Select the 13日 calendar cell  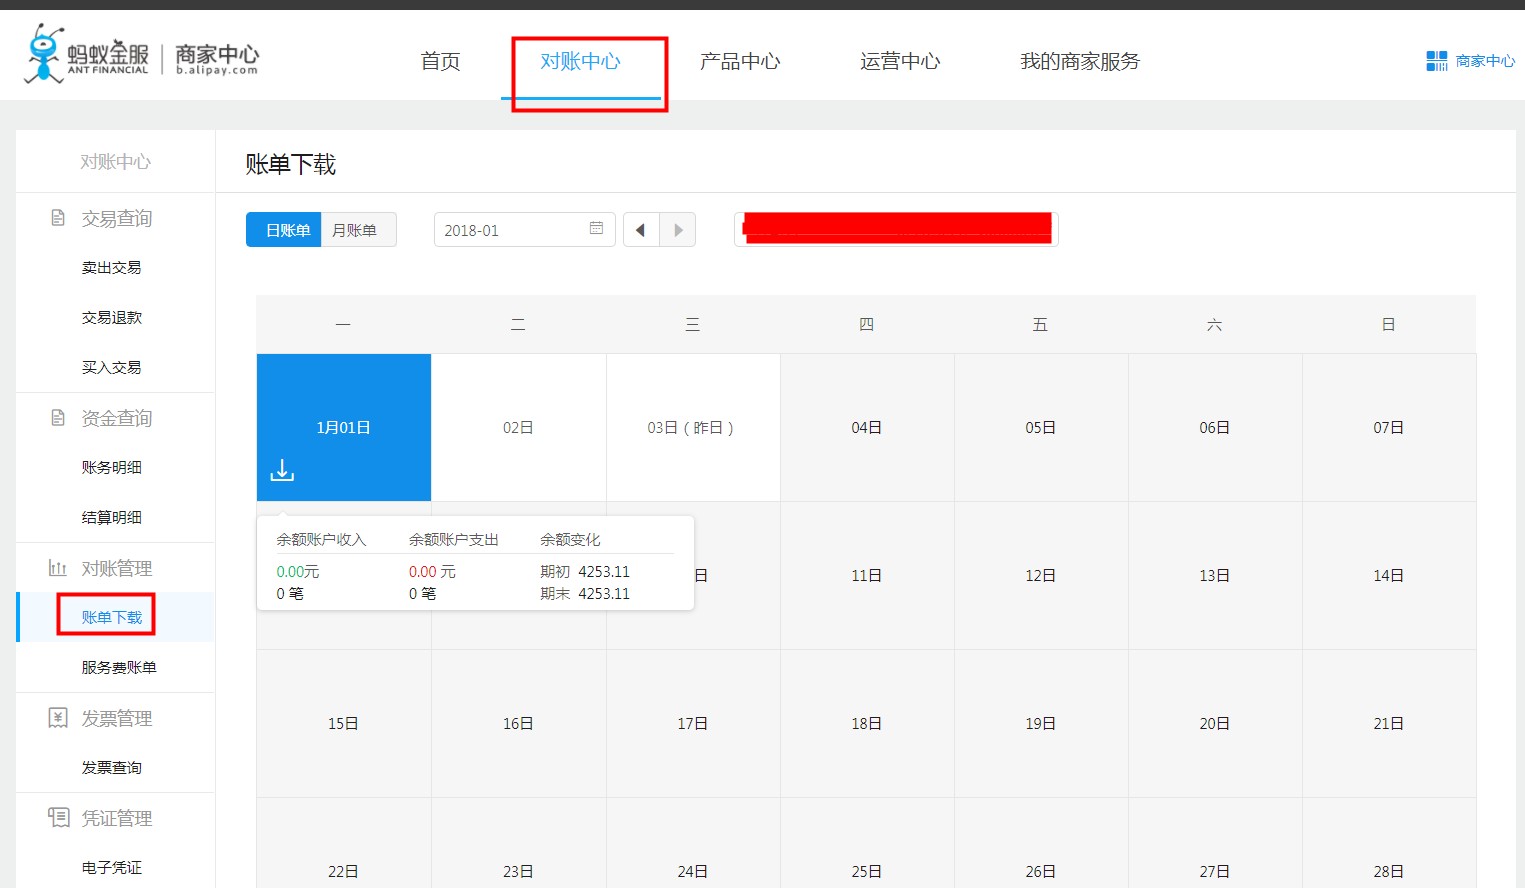[x=1215, y=575]
